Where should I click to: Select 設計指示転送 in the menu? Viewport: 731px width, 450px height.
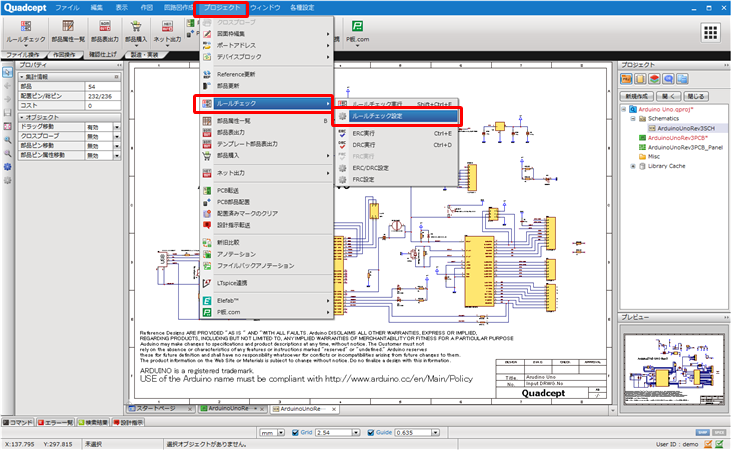click(266, 225)
